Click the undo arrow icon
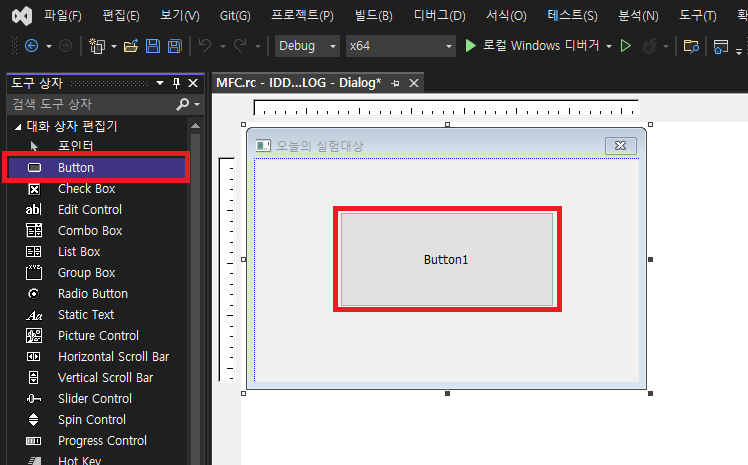 [x=205, y=45]
